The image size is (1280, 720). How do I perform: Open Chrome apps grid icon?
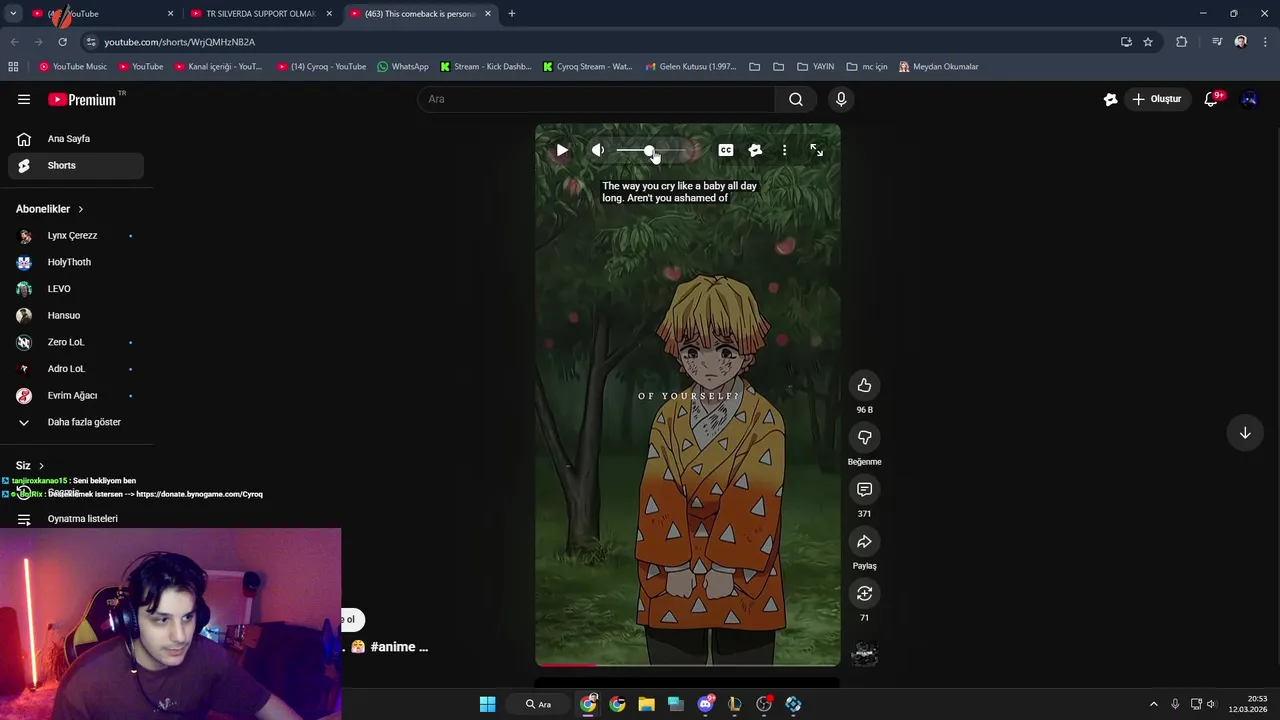[13, 67]
